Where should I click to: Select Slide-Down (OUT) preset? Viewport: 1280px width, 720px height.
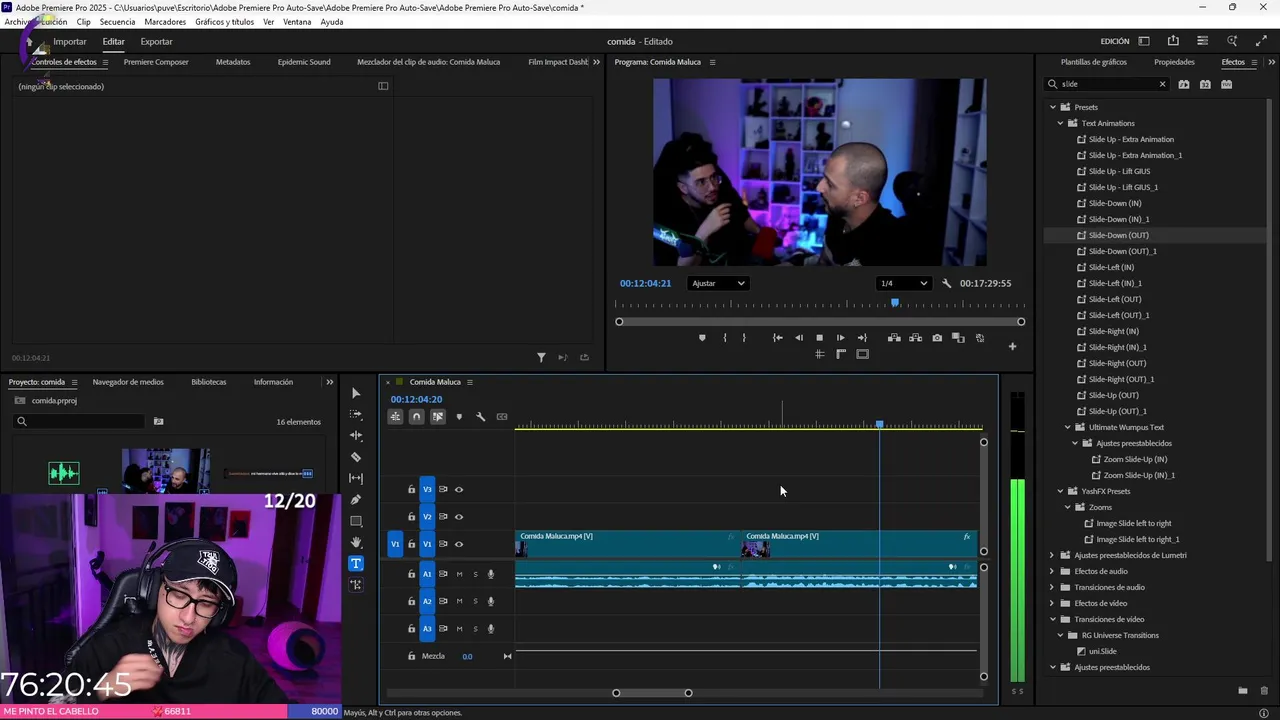click(1118, 235)
